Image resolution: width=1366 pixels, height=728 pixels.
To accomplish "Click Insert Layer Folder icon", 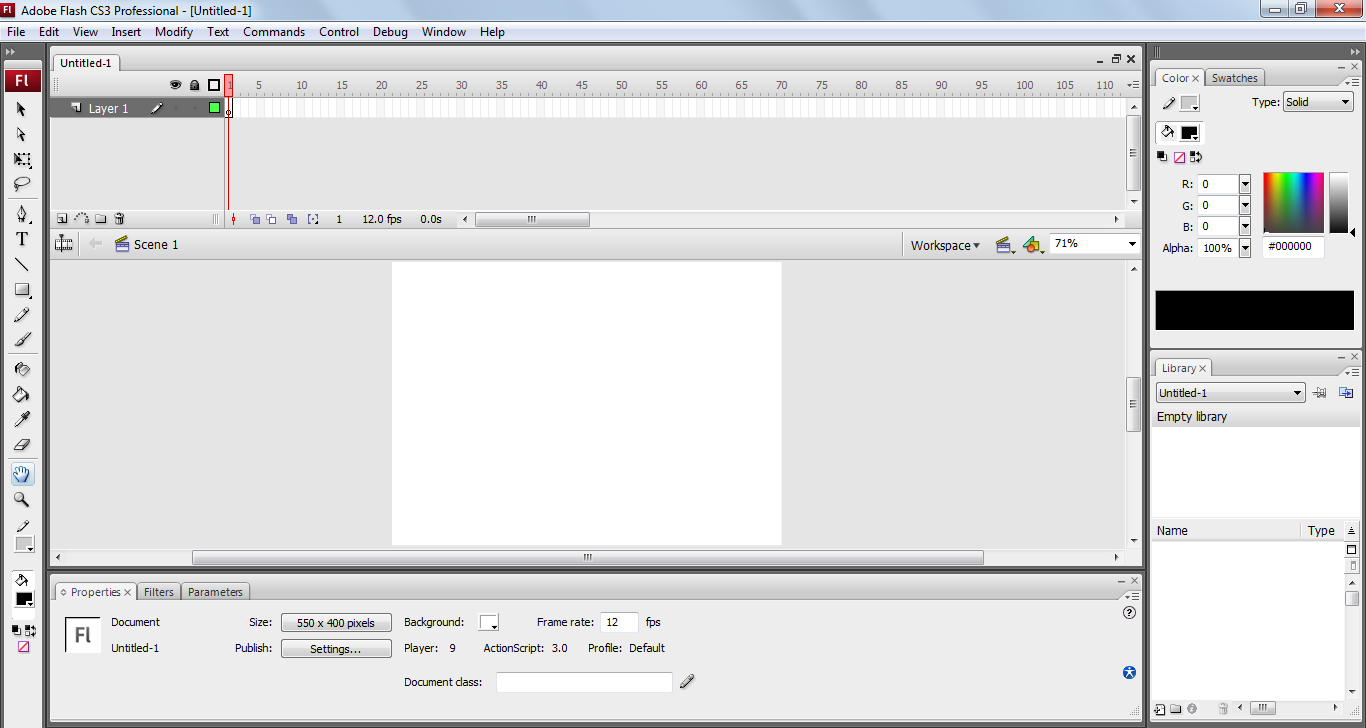I will click(x=101, y=219).
